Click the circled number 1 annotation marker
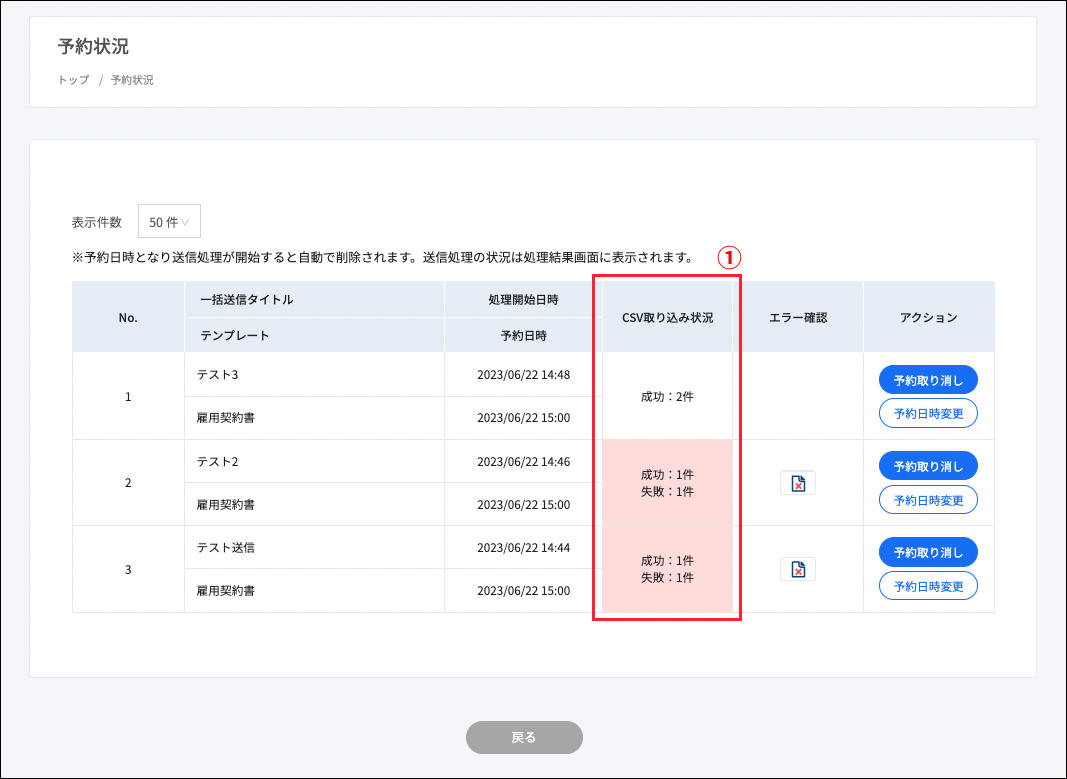Viewport: 1067px width, 779px height. [729, 257]
